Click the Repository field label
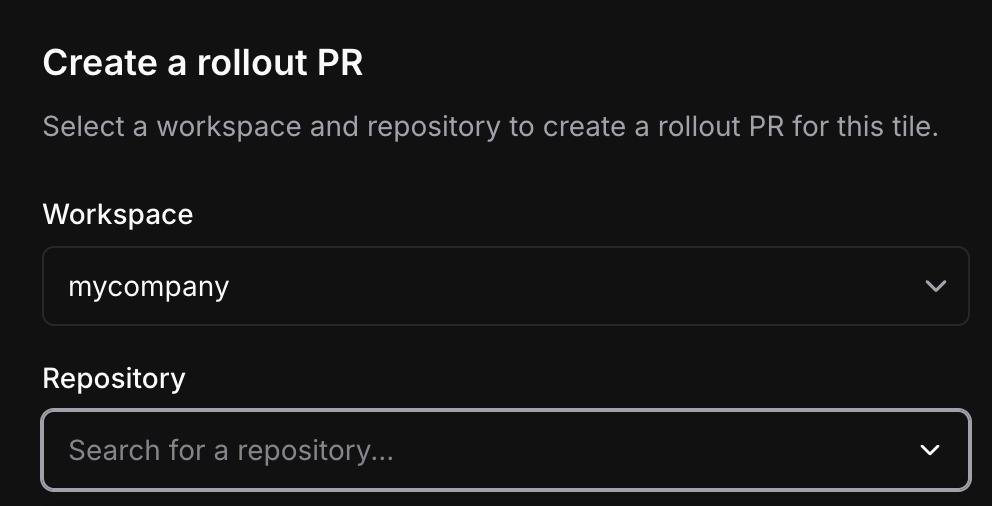Screen dimensions: 992x506 pyautogui.click(x=114, y=378)
